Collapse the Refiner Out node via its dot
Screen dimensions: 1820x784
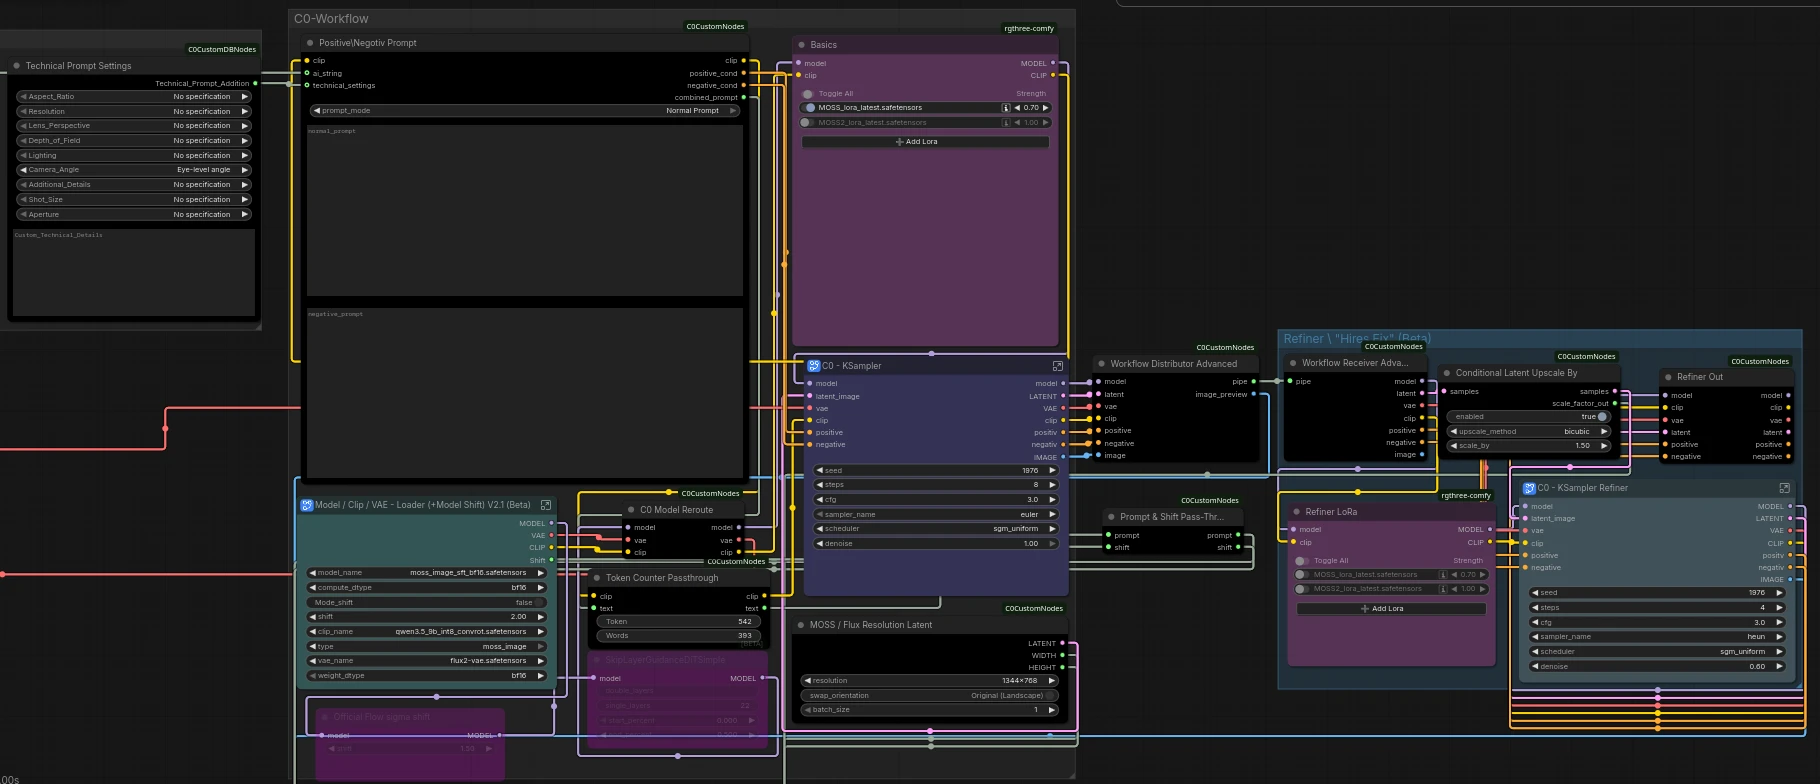1668,377
